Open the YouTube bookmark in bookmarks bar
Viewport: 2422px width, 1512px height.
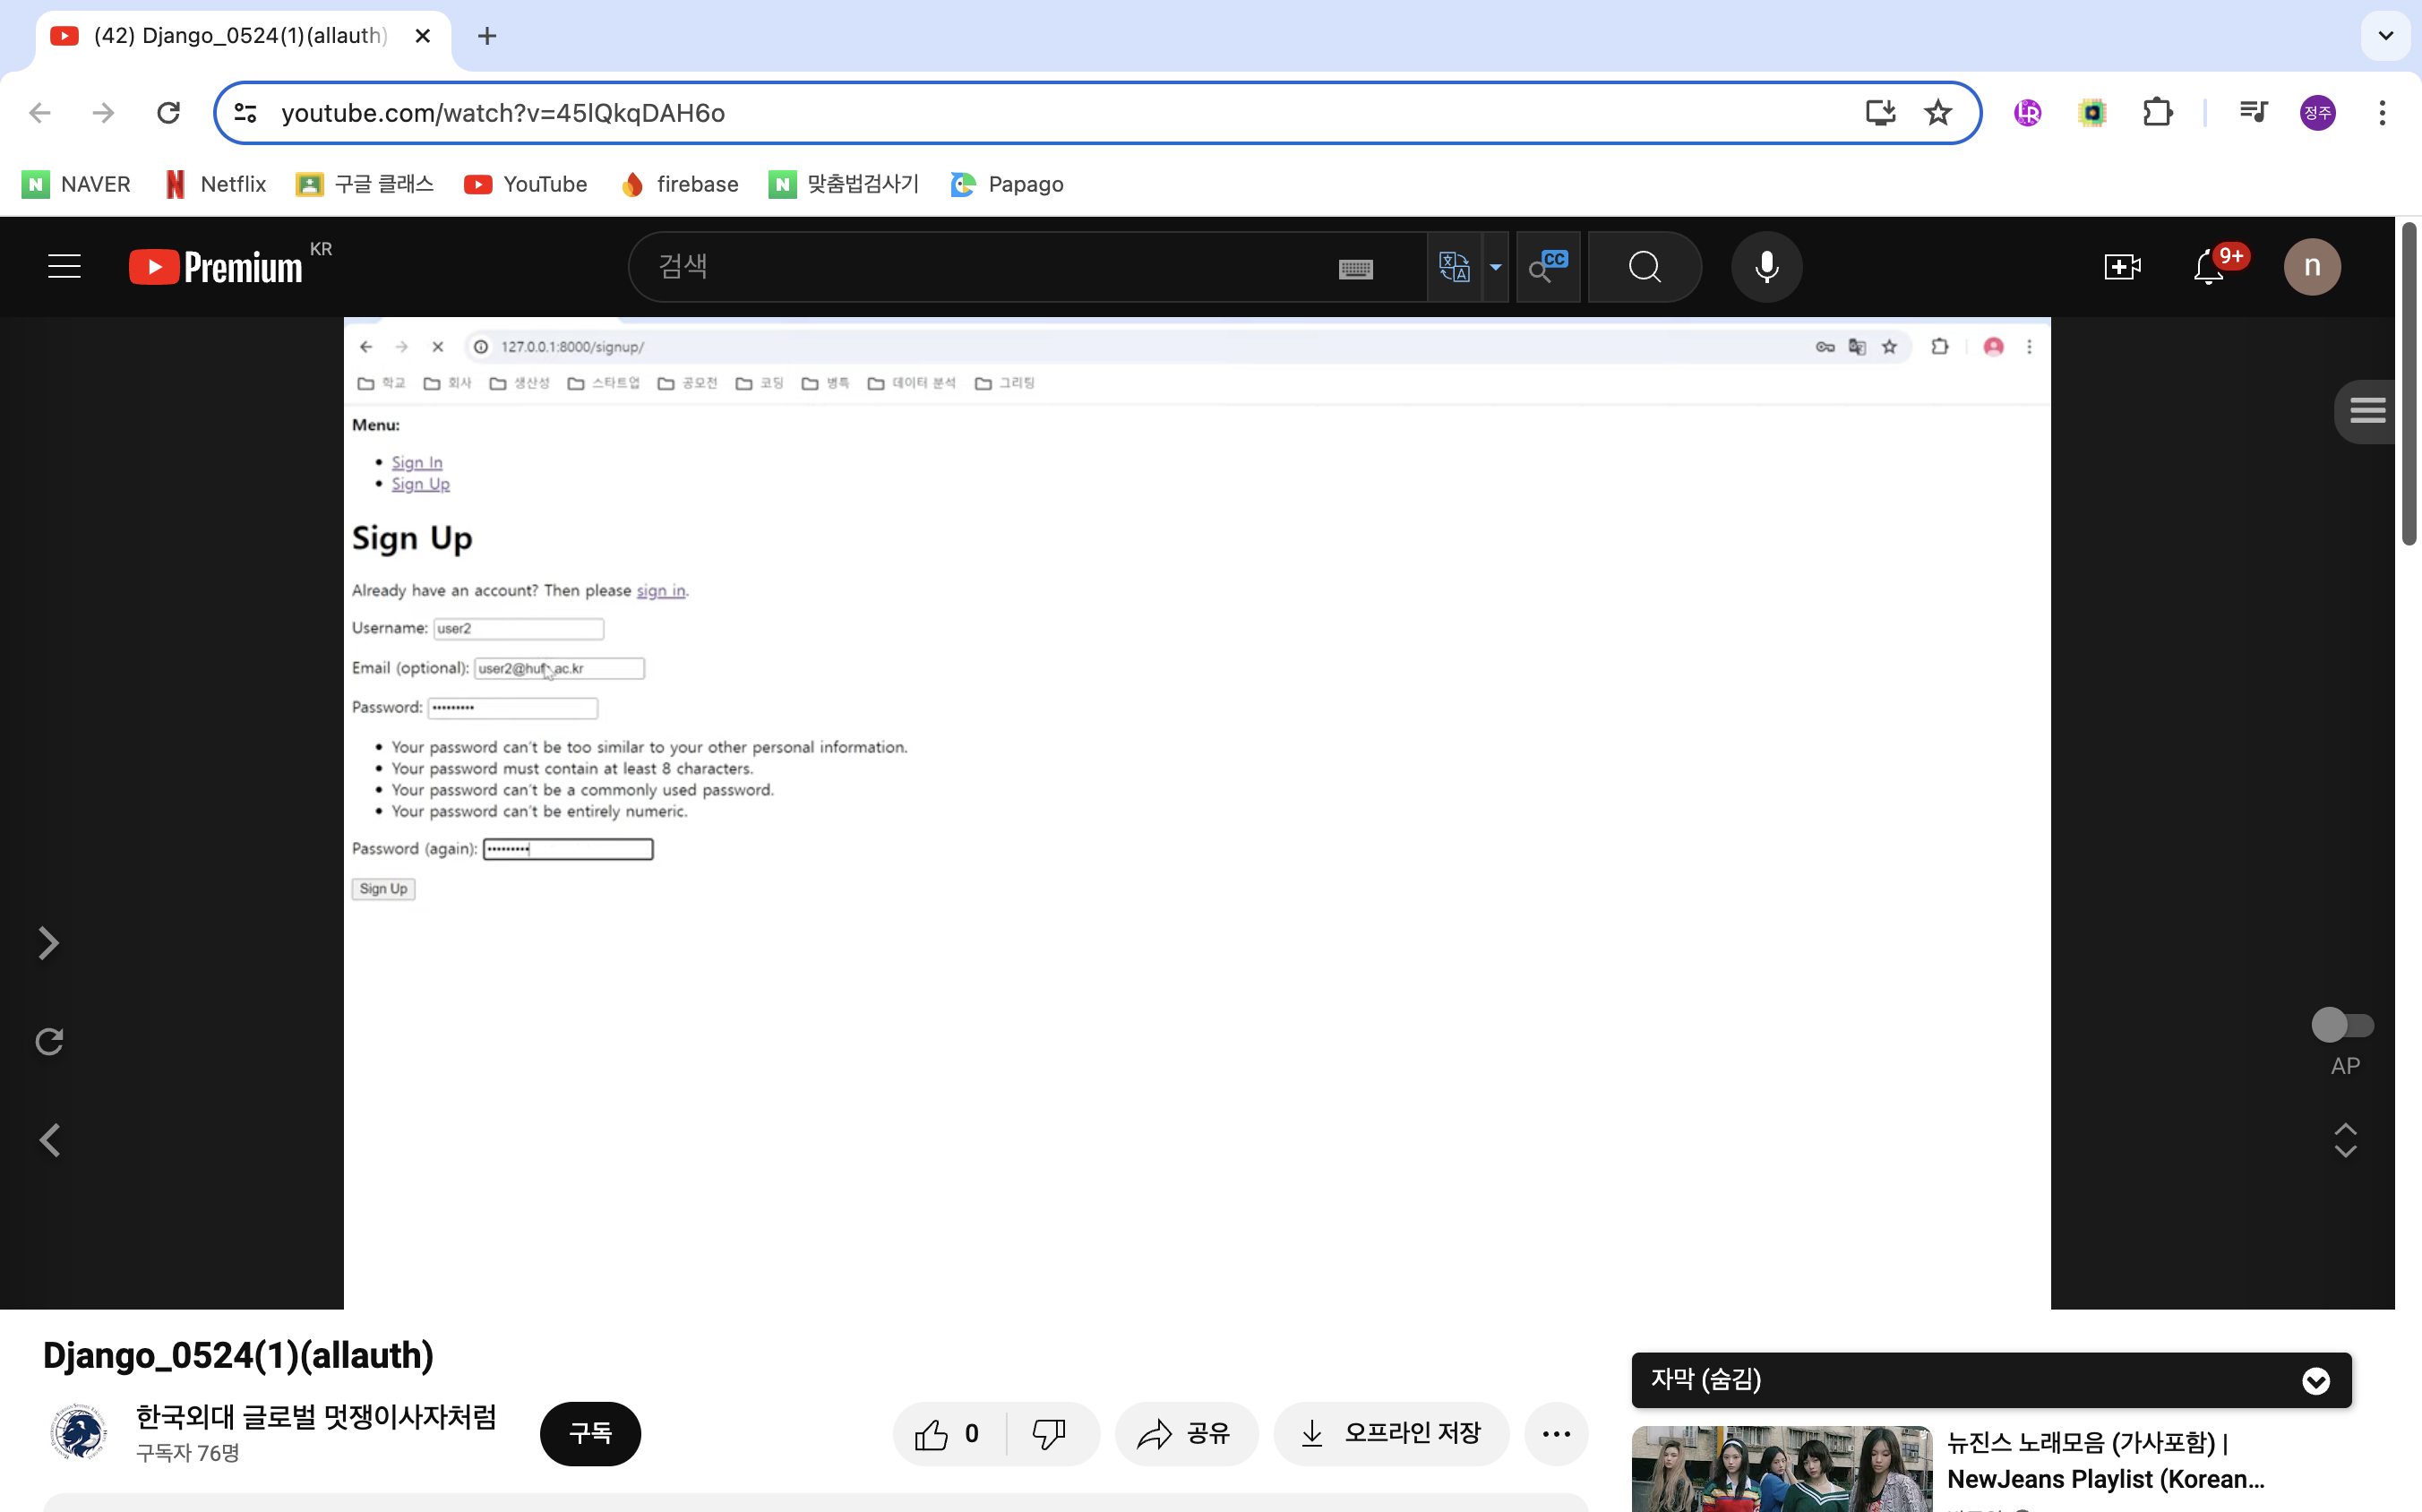[x=526, y=184]
